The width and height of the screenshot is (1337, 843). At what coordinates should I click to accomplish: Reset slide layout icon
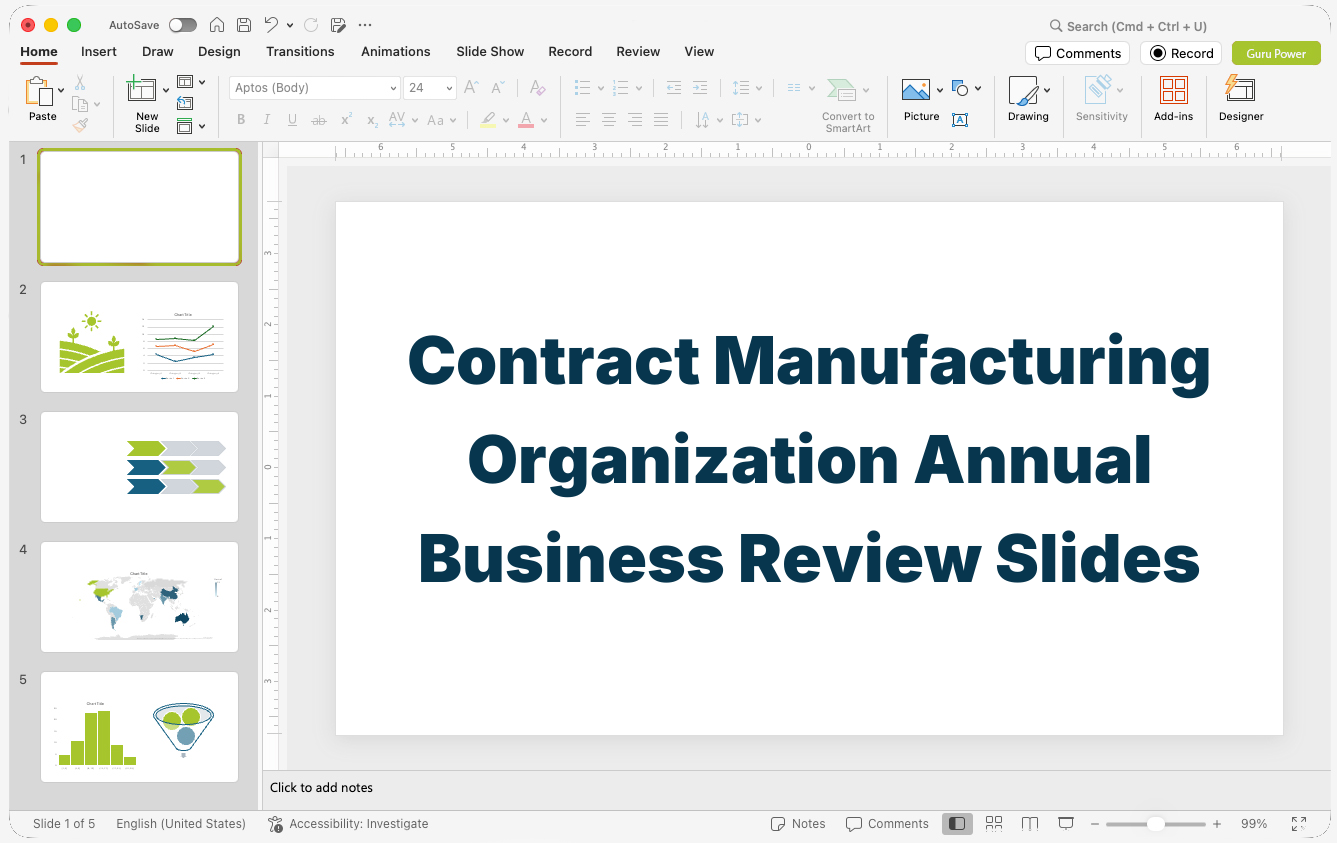(x=185, y=103)
